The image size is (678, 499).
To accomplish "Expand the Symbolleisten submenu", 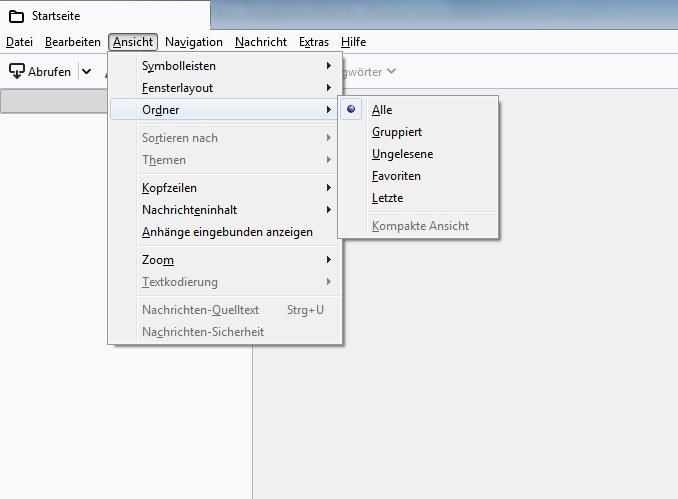I will click(x=179, y=66).
